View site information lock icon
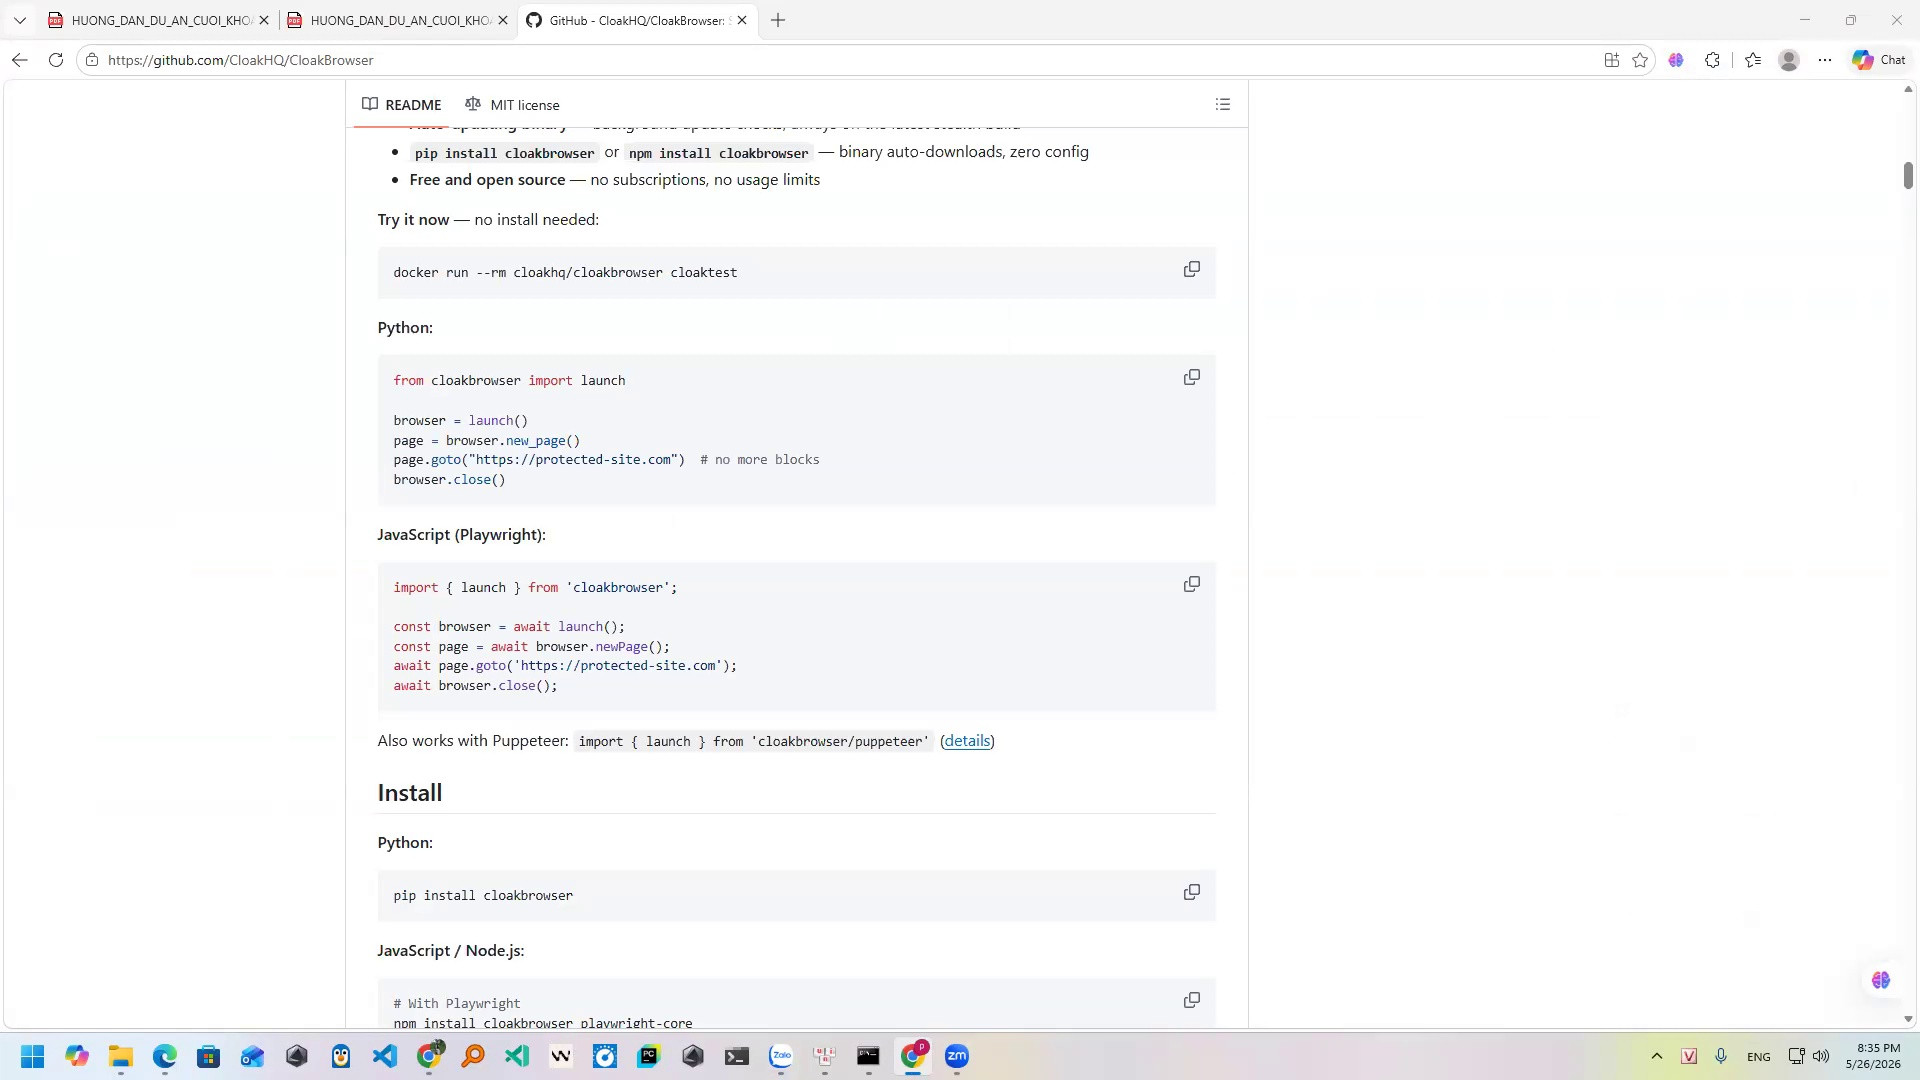 [x=92, y=60]
